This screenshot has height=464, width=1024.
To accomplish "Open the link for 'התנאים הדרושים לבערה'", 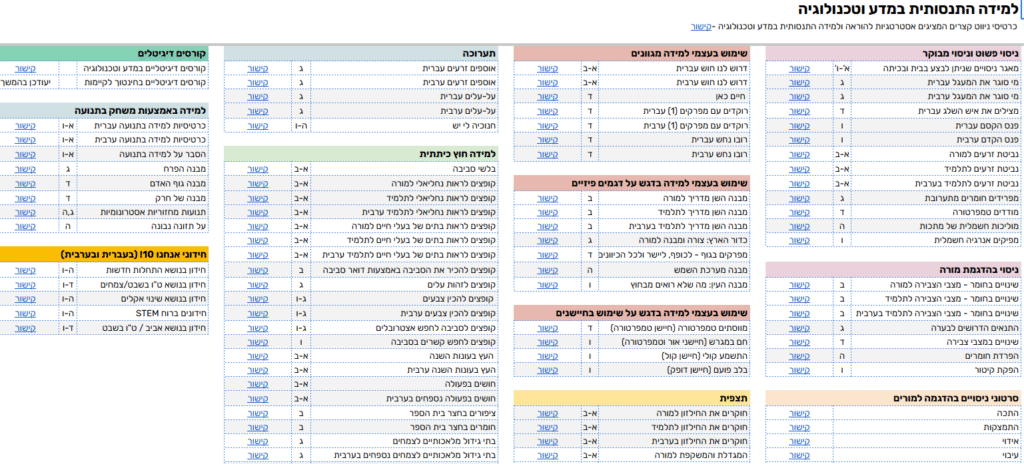I will tap(799, 327).
